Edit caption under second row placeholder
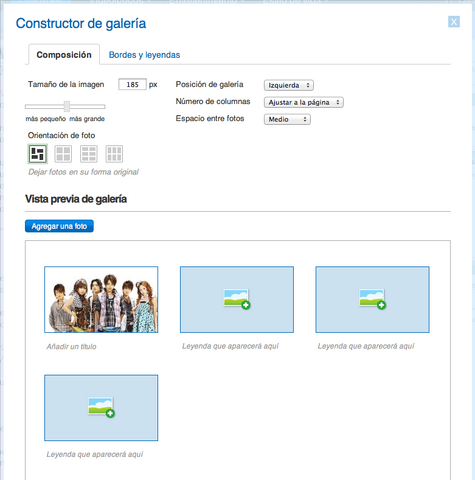 coord(95,454)
